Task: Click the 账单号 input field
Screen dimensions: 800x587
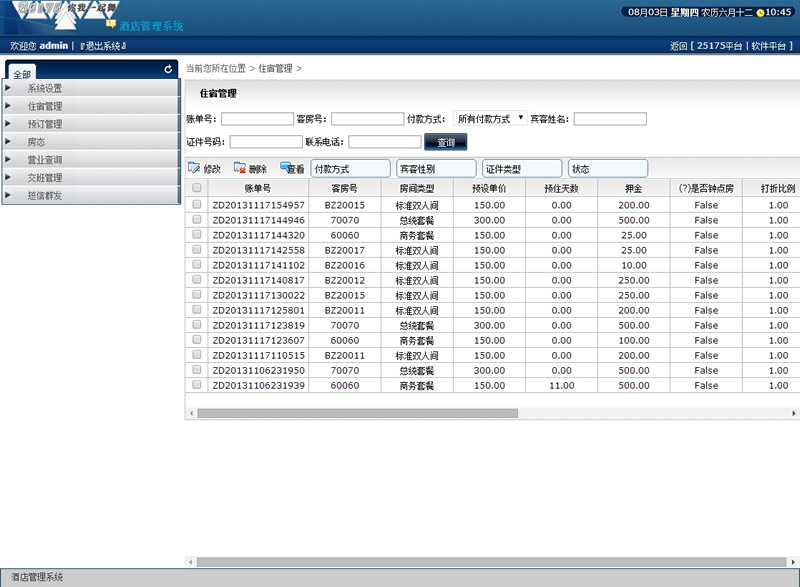Action: click(x=257, y=119)
